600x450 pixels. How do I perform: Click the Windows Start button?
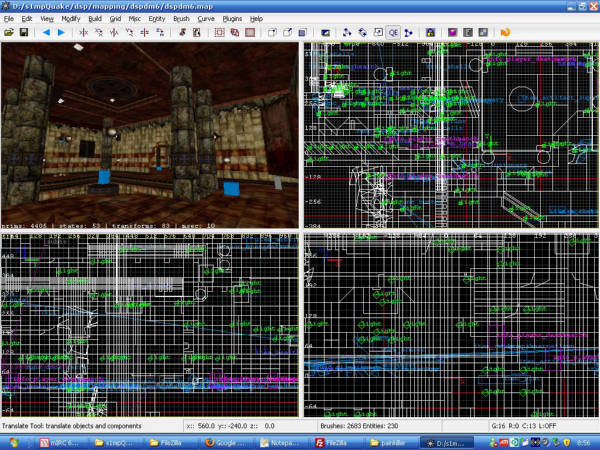[14, 443]
